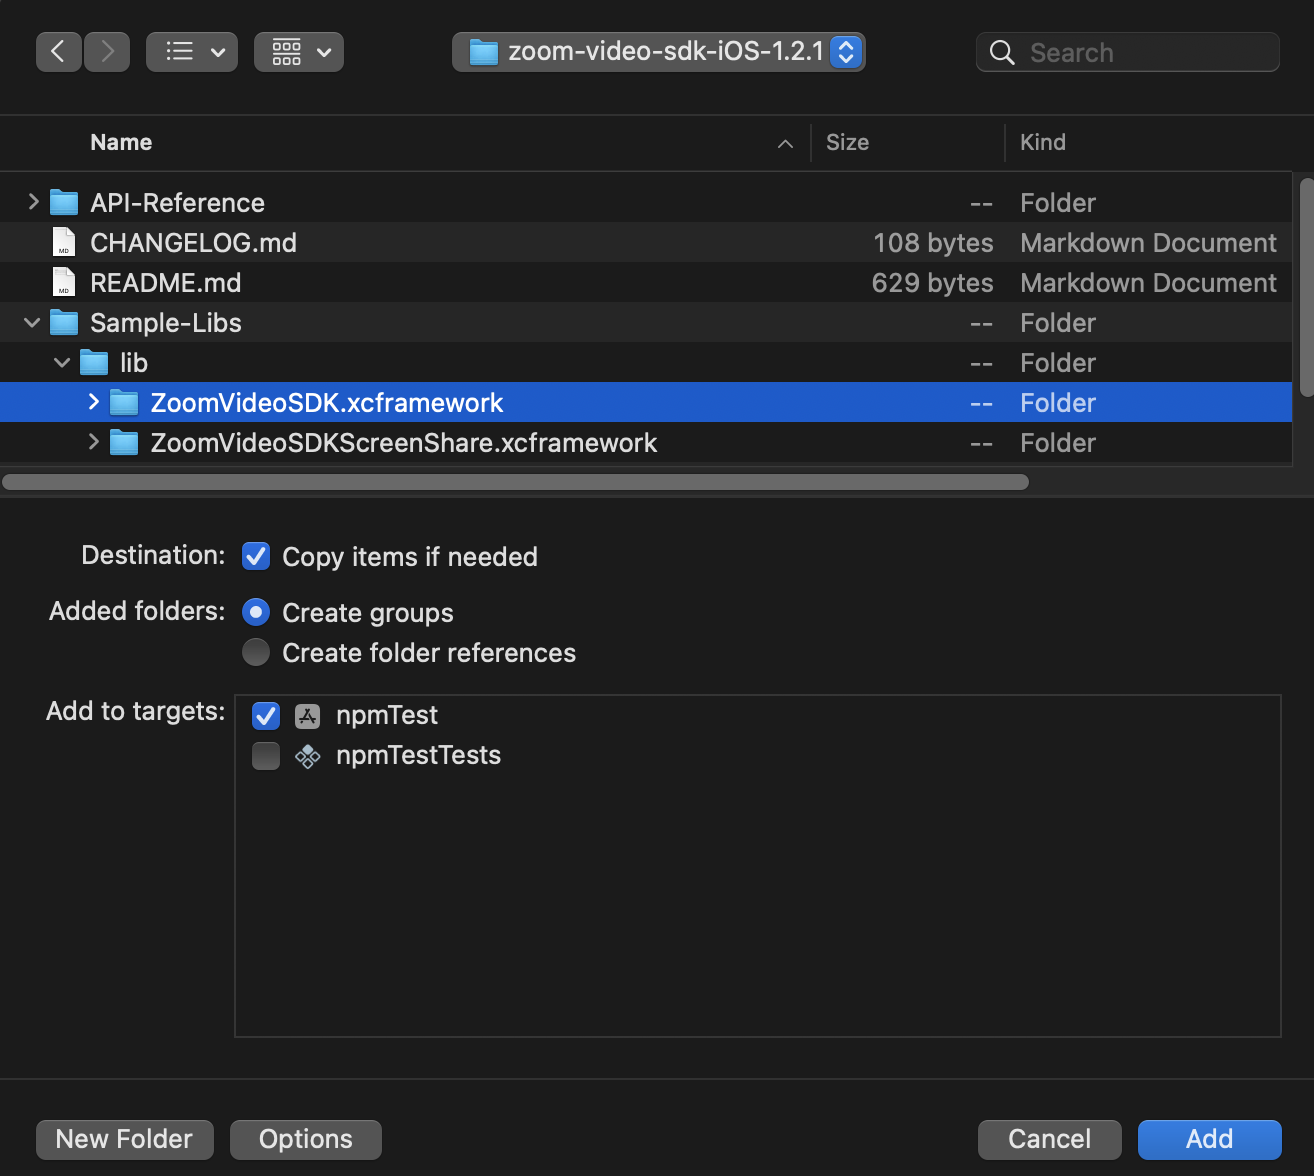The width and height of the screenshot is (1314, 1176).
Task: Click the 108 bytes size cell
Action: (933, 243)
